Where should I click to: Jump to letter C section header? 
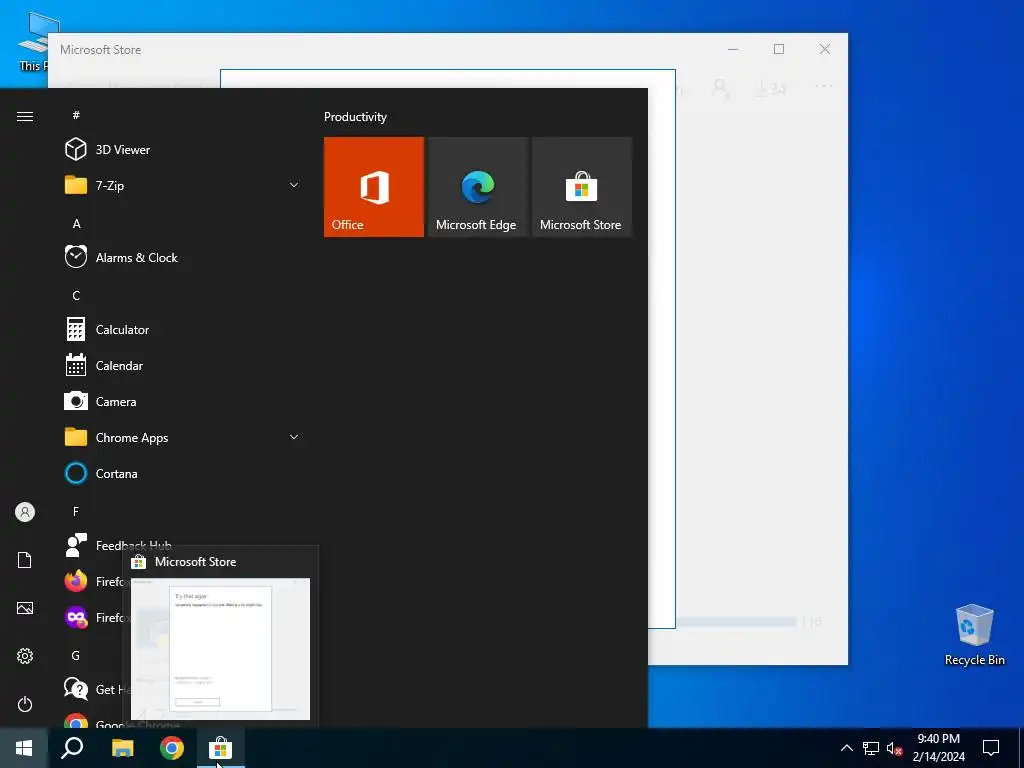(76, 296)
